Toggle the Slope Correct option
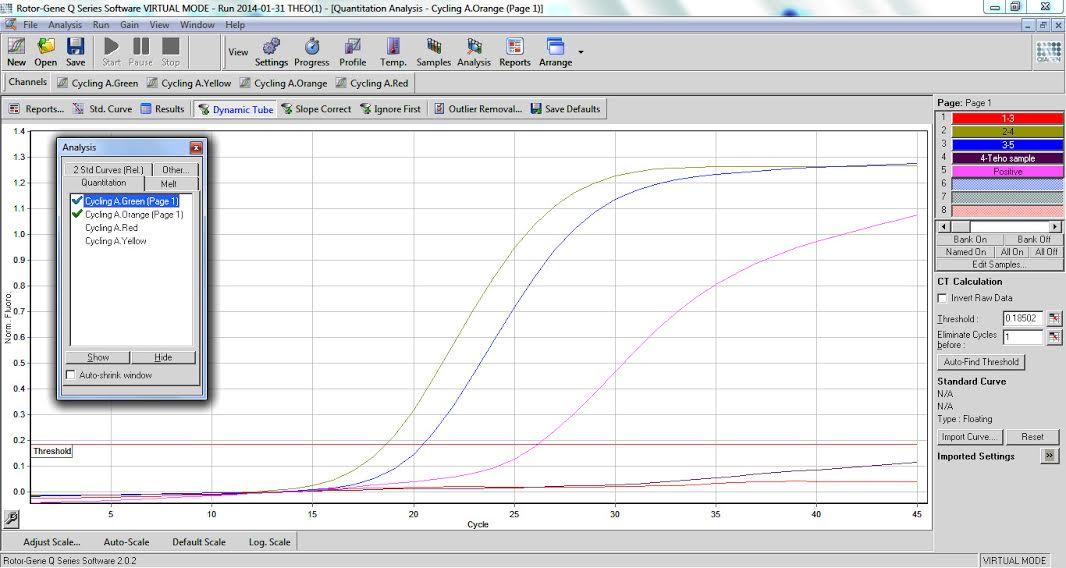Screen dimensions: 1066x568 (x=316, y=109)
